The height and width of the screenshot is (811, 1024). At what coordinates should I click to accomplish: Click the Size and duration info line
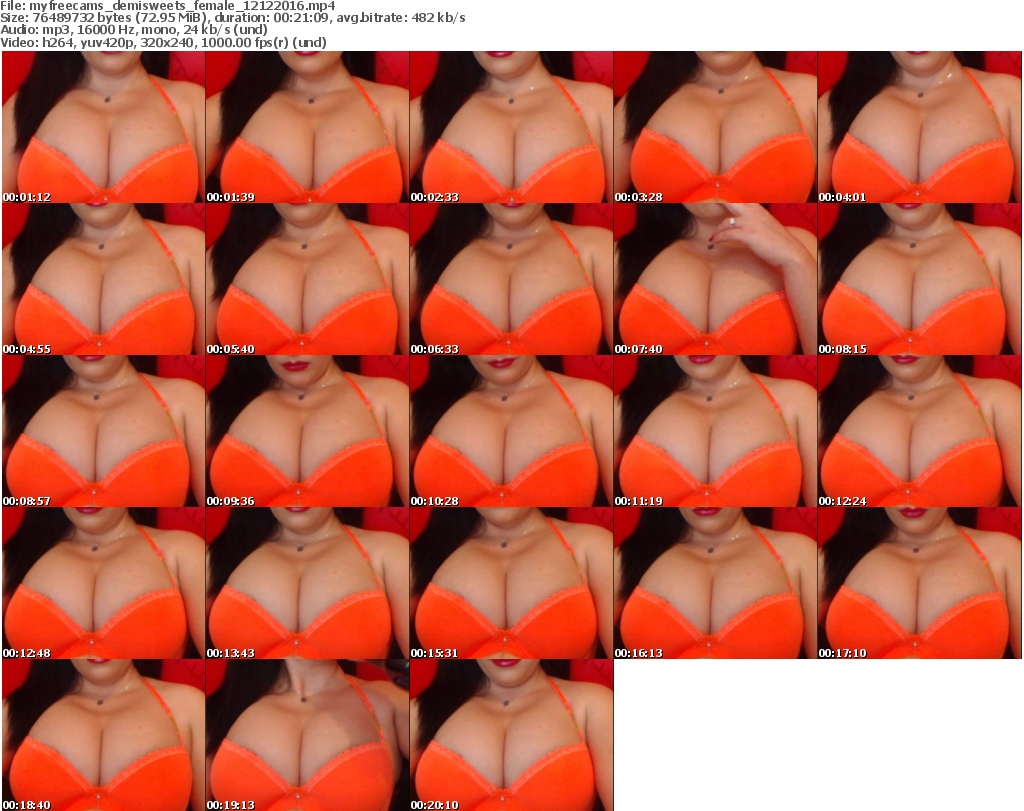(232, 18)
